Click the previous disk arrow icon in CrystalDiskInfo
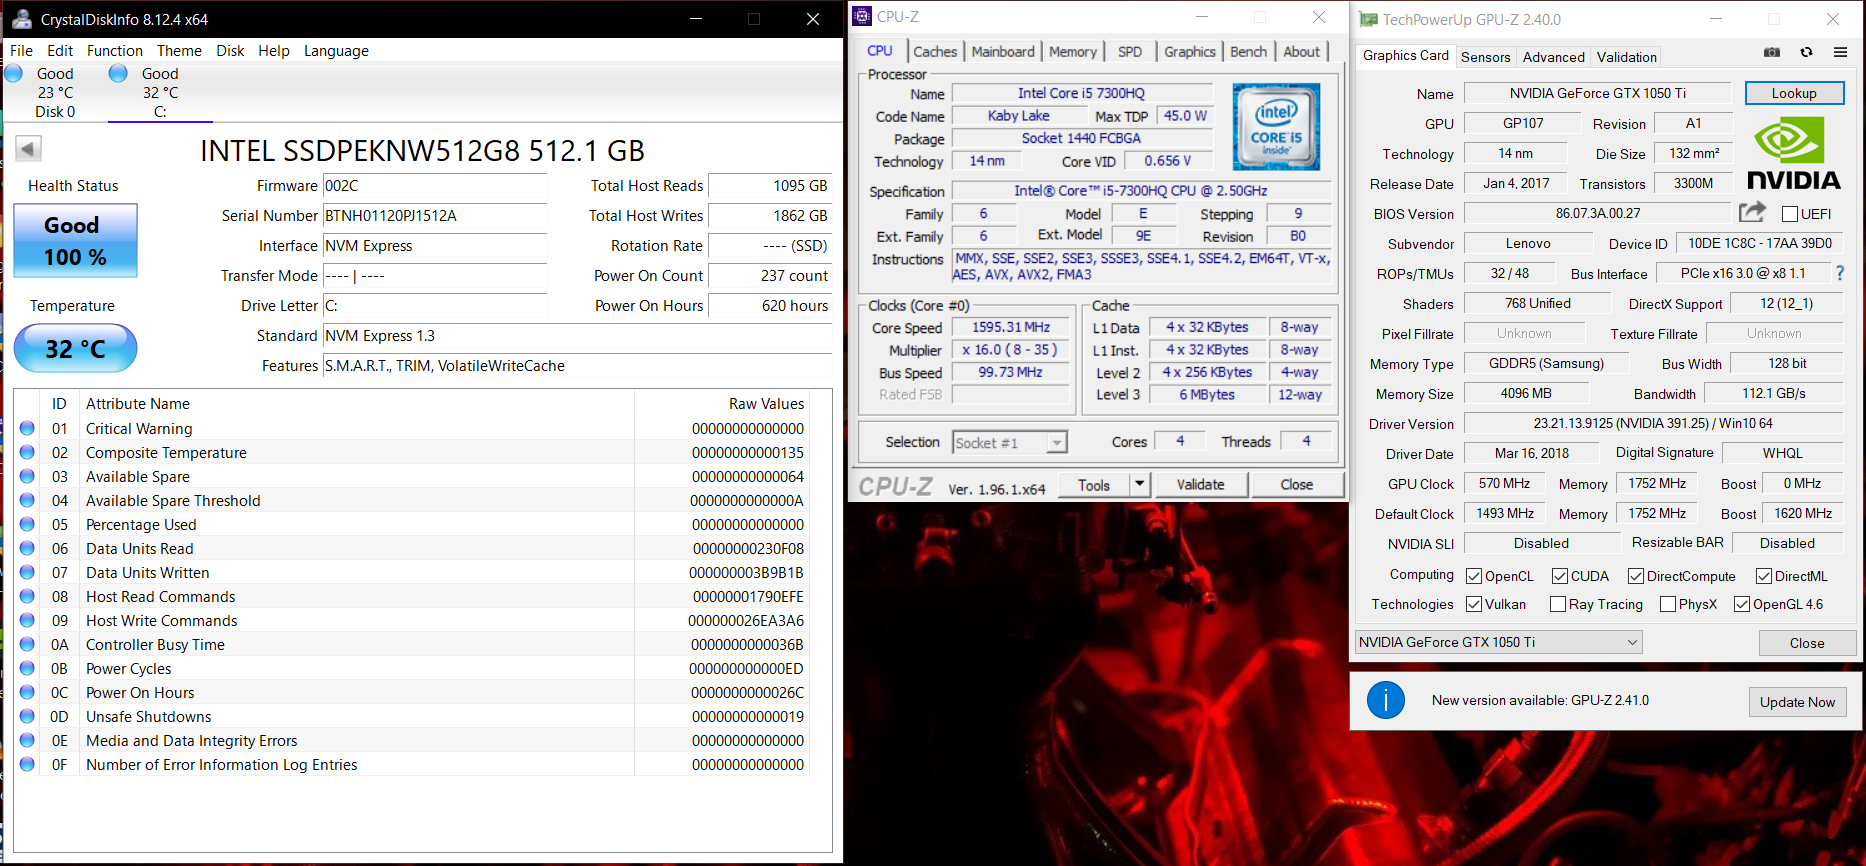 28,149
